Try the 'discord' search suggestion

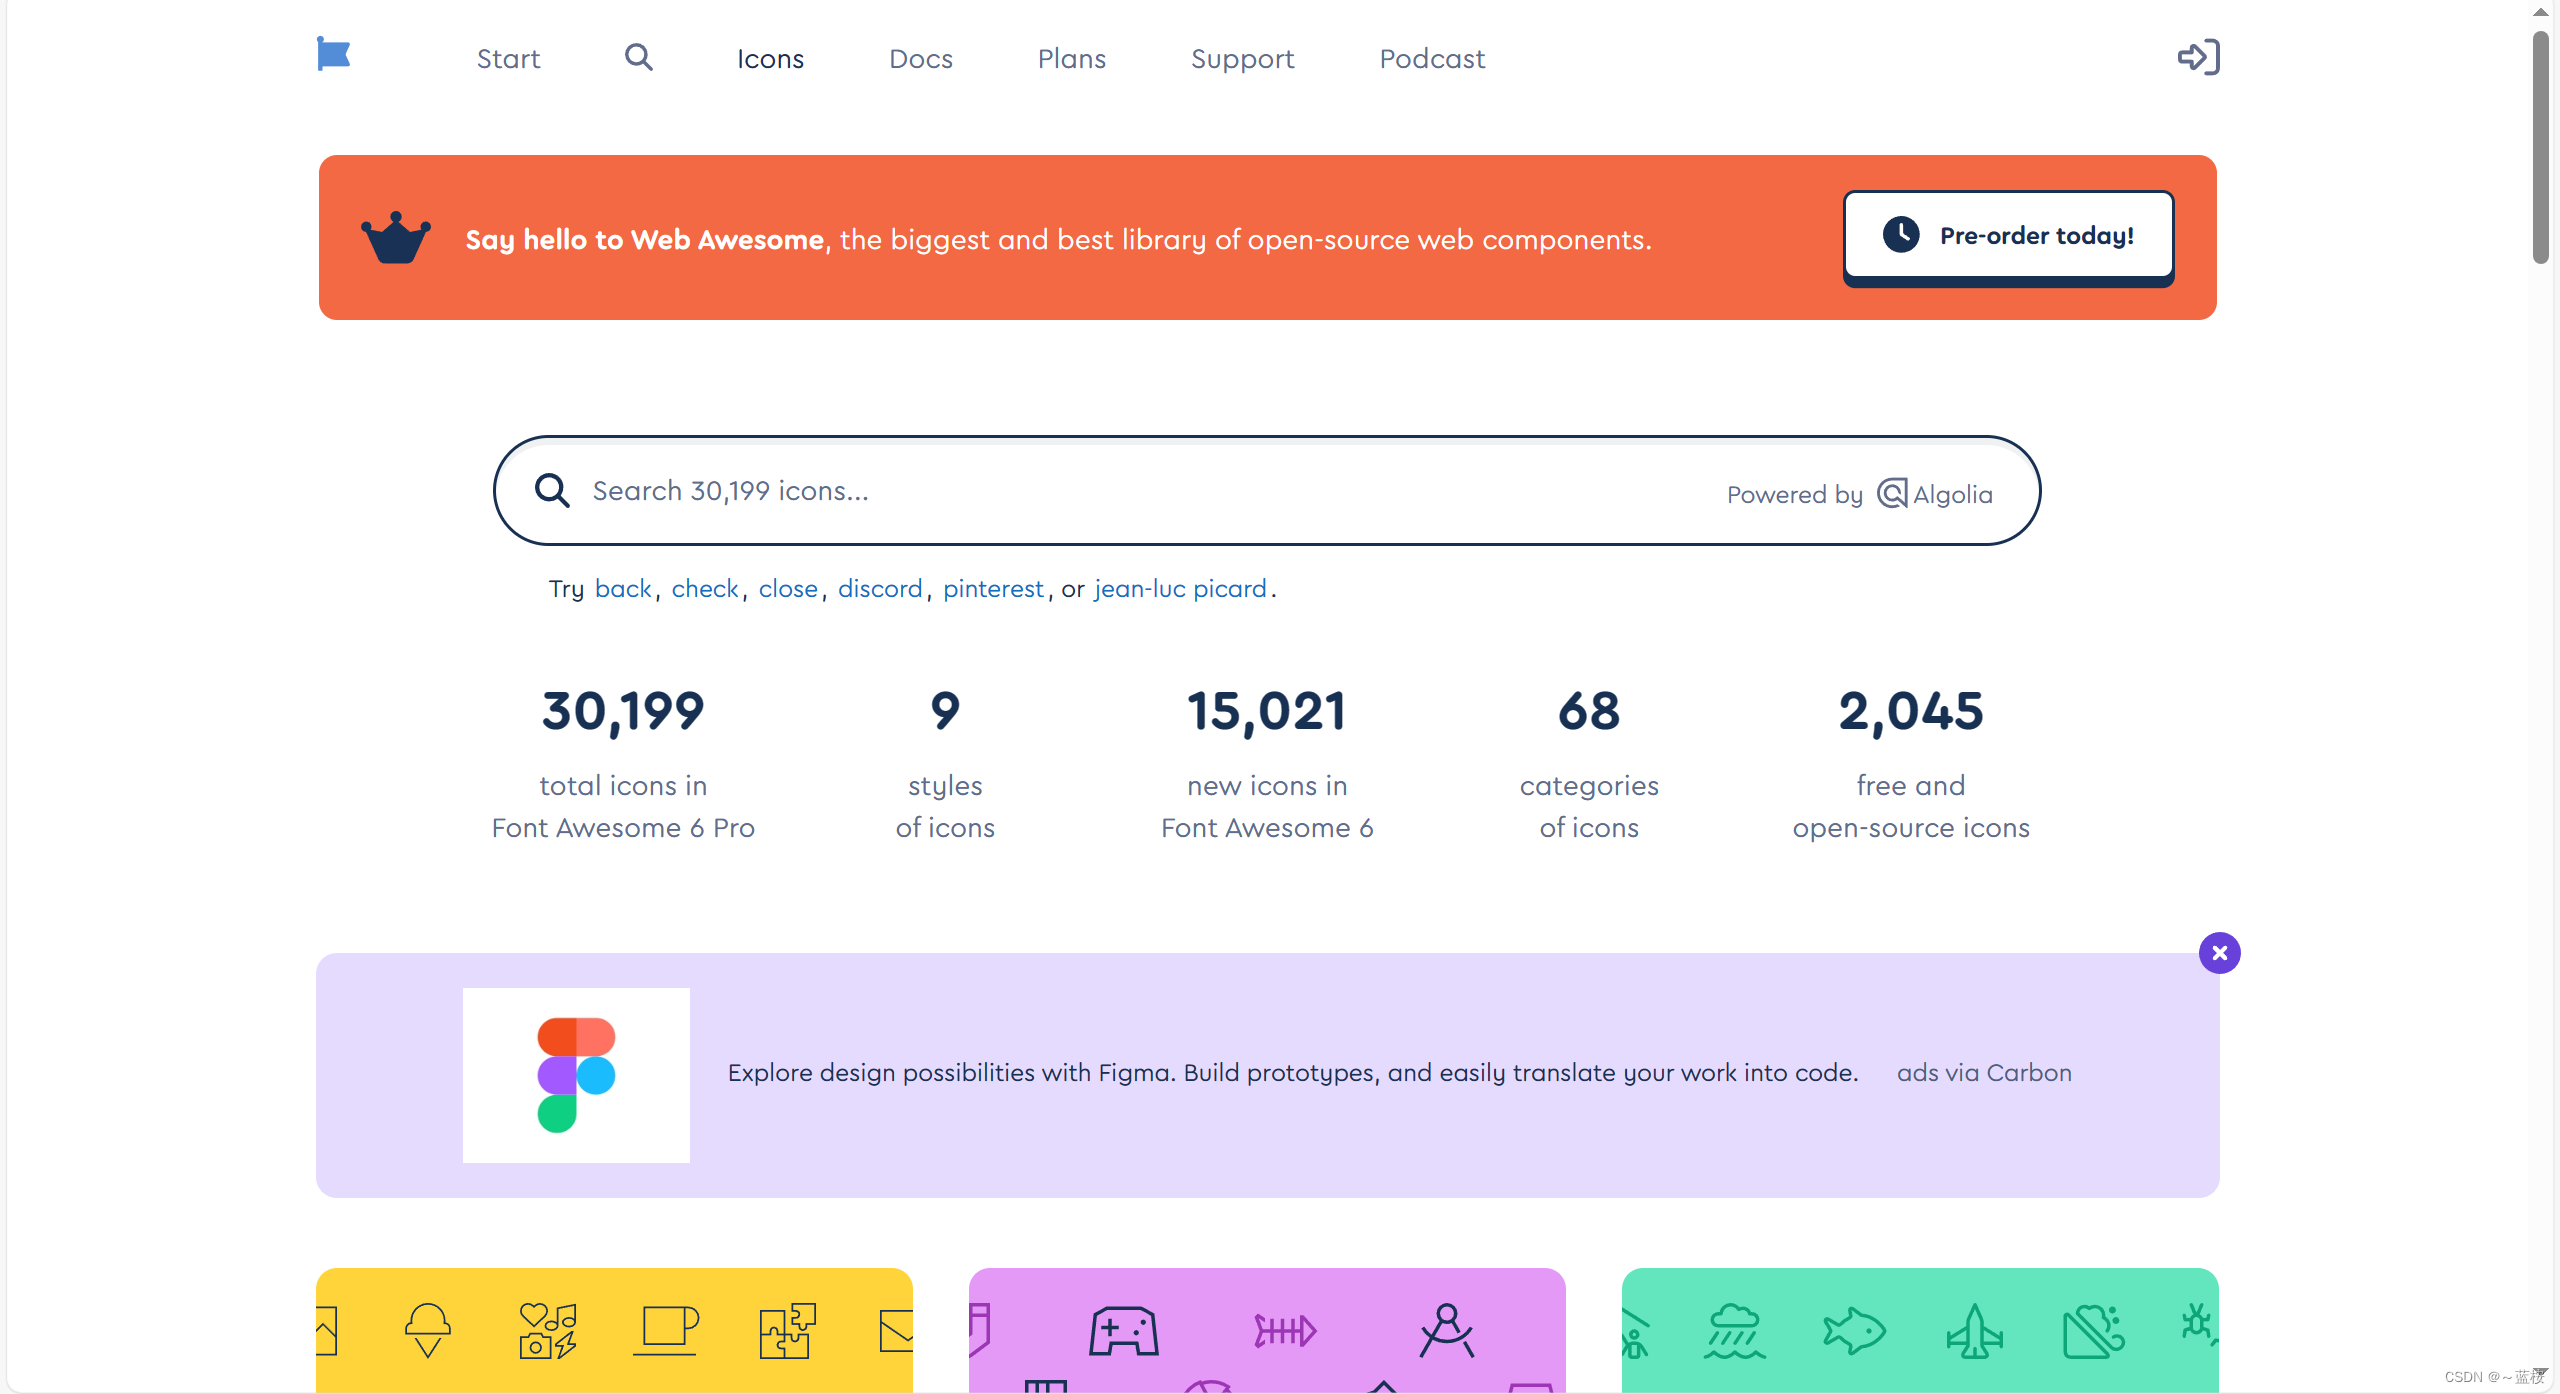(x=880, y=589)
